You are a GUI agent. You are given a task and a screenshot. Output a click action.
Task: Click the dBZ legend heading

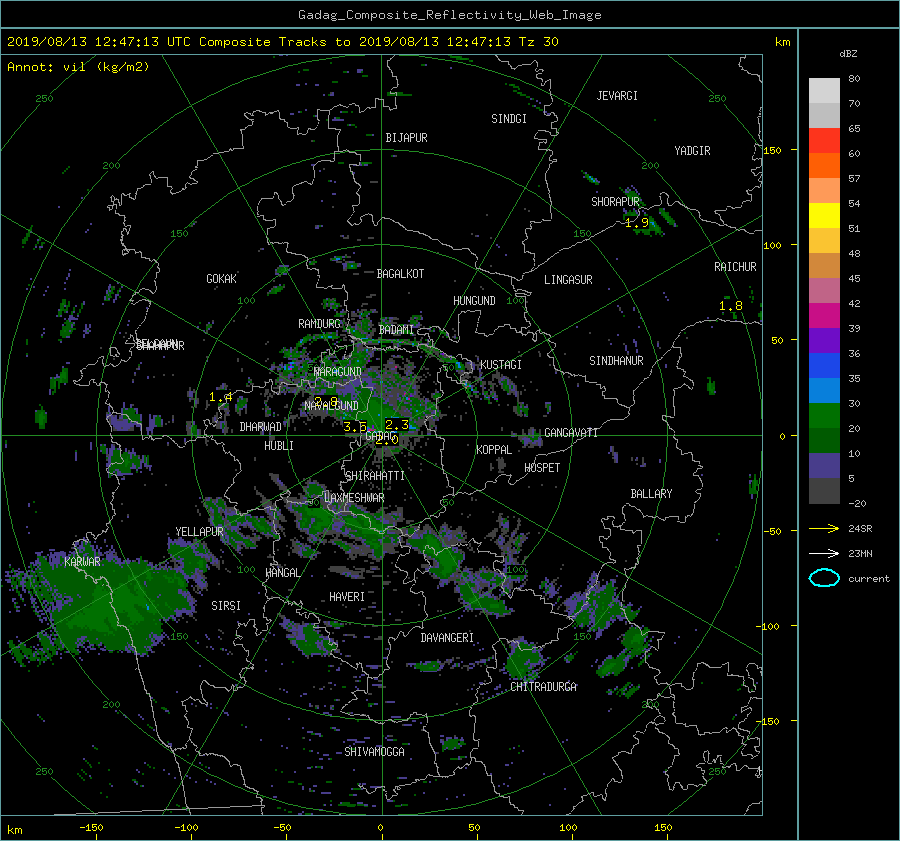click(x=848, y=53)
